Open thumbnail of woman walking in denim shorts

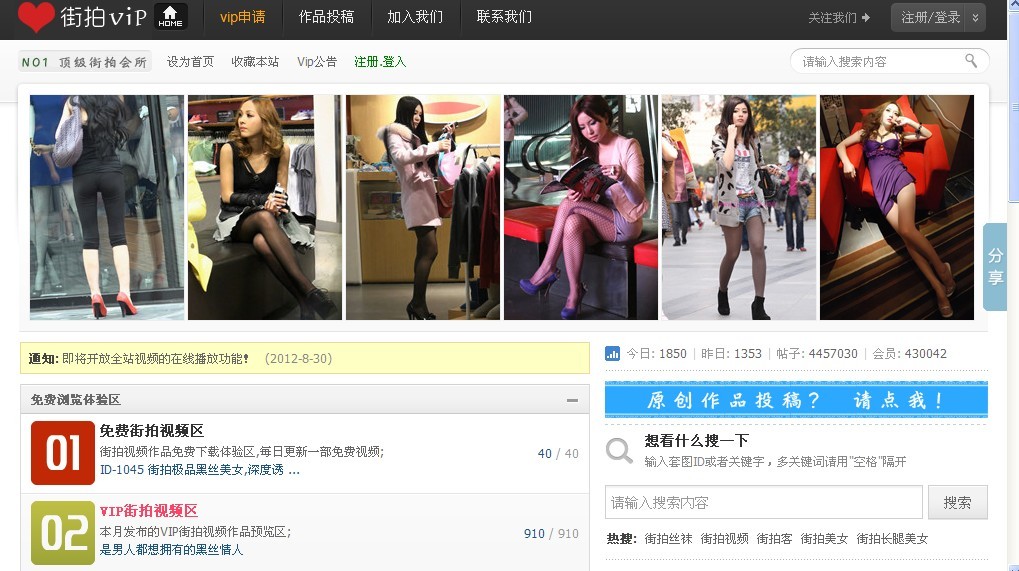tap(739, 207)
